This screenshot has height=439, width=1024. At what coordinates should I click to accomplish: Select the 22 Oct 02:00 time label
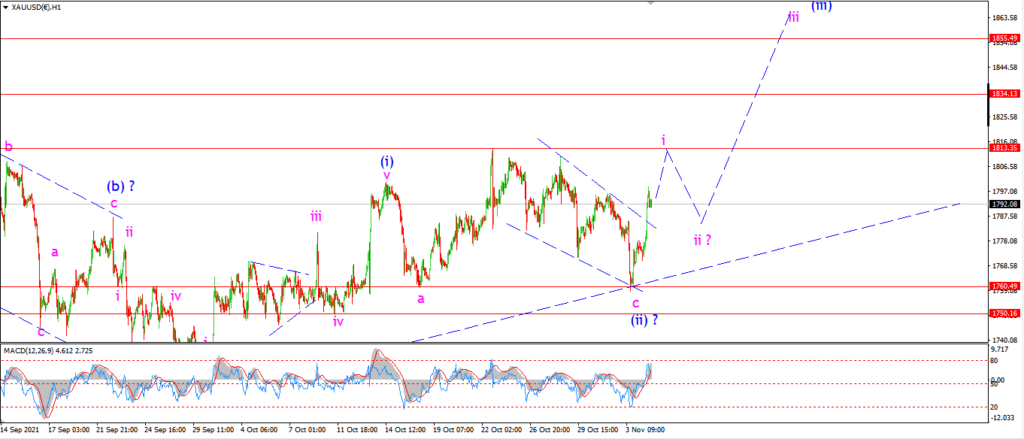pyautogui.click(x=503, y=431)
